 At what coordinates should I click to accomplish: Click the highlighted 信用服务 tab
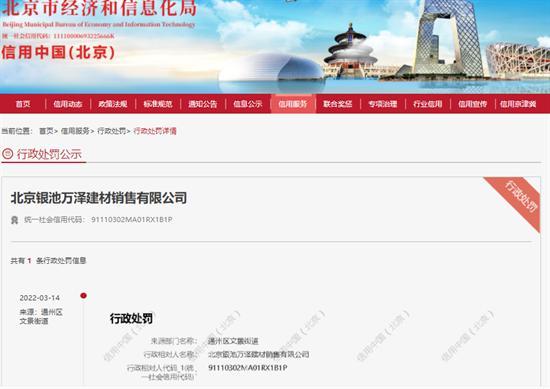[293, 104]
